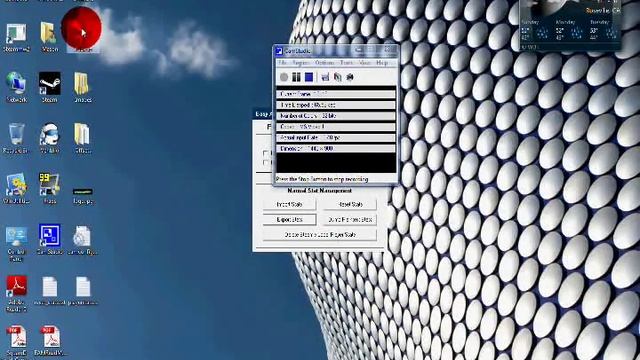Open the File menu in CamStudio
The width and height of the screenshot is (640, 360).
282,63
